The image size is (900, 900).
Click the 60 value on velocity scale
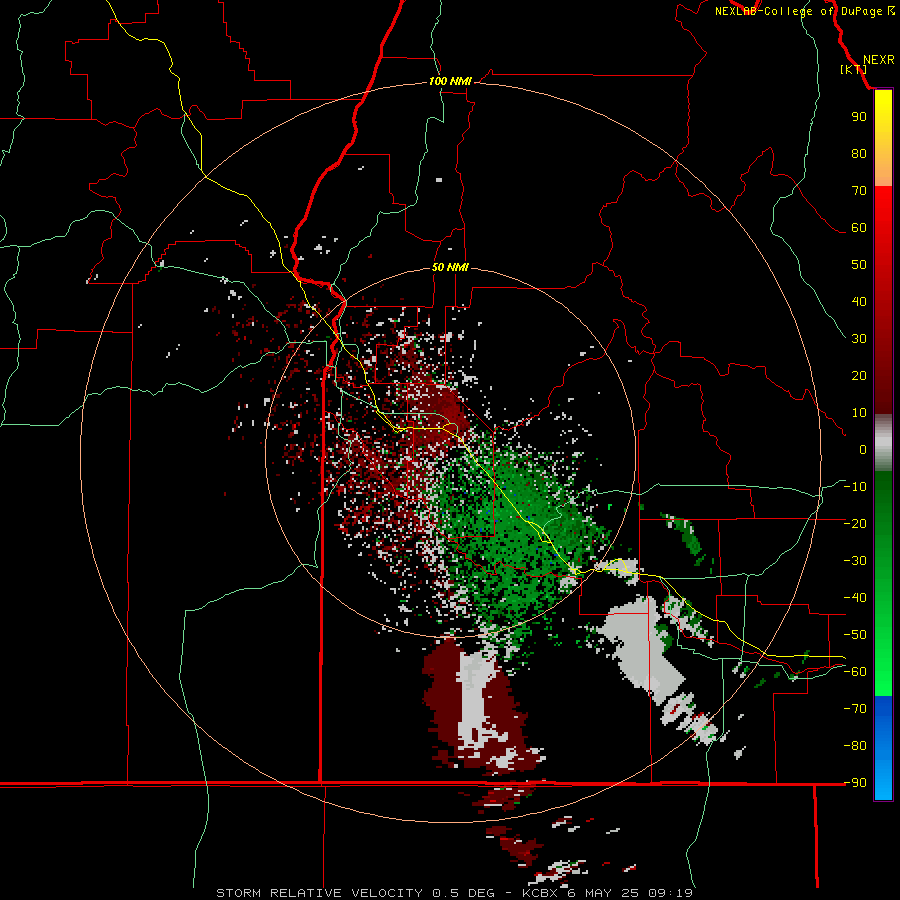[859, 228]
